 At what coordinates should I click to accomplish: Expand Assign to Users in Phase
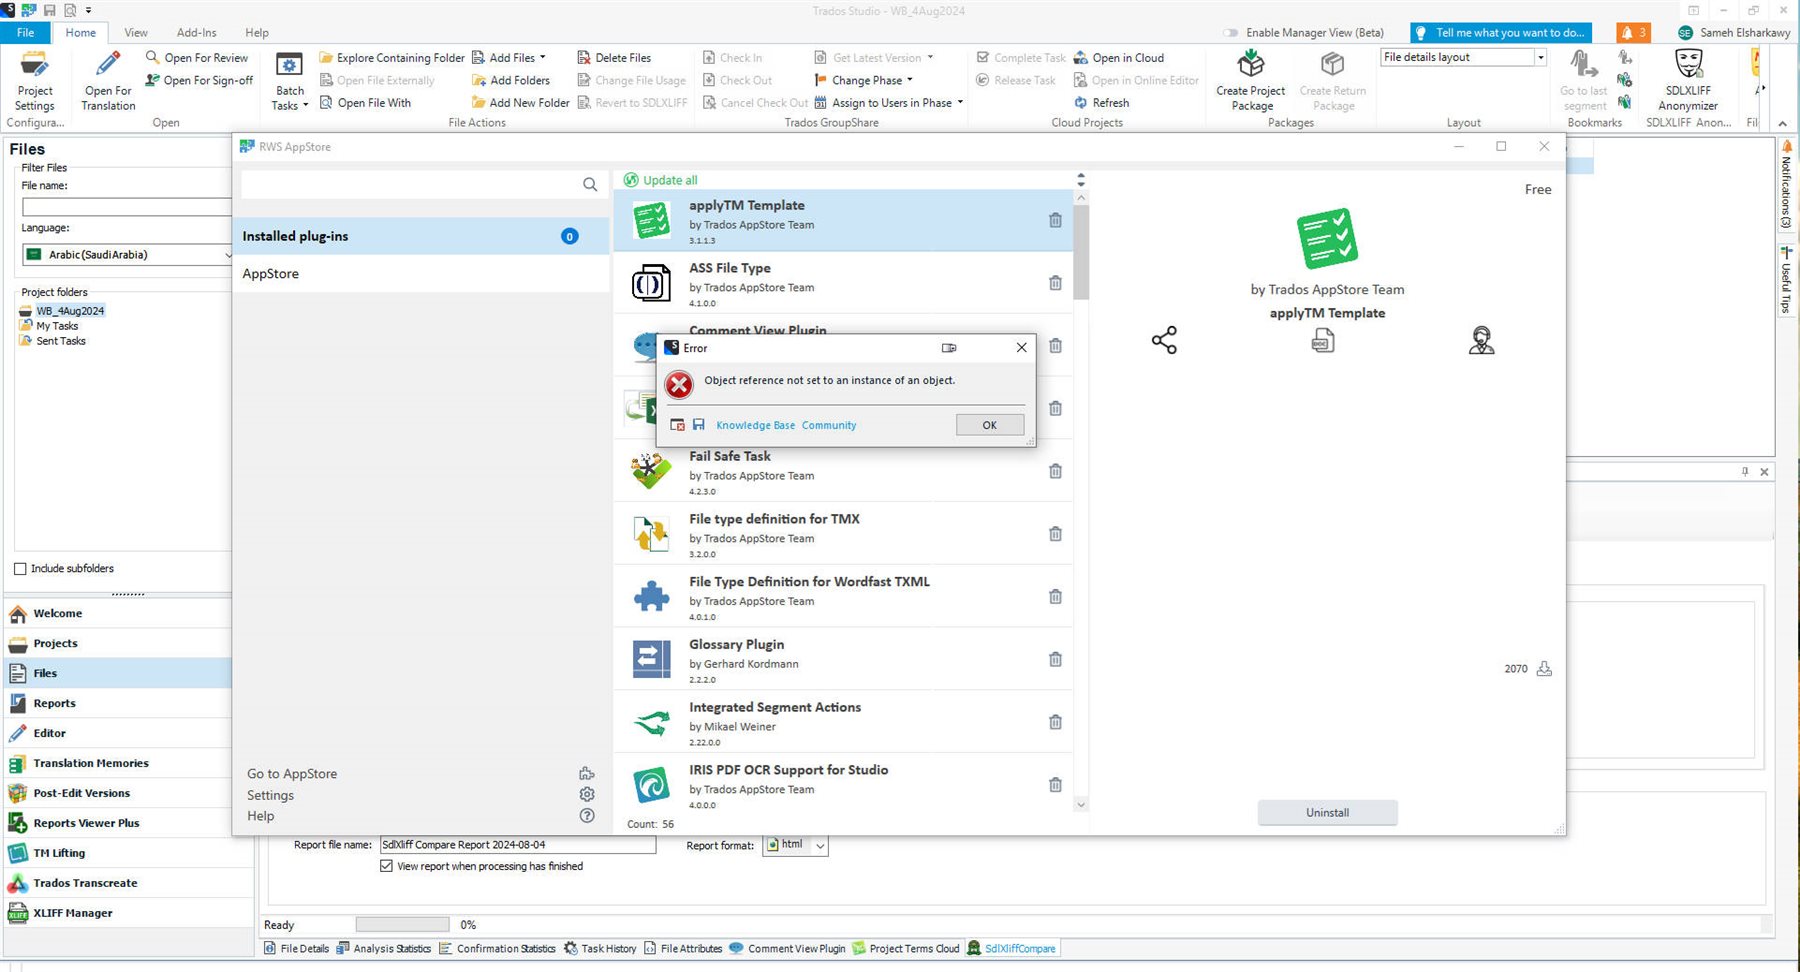click(960, 102)
